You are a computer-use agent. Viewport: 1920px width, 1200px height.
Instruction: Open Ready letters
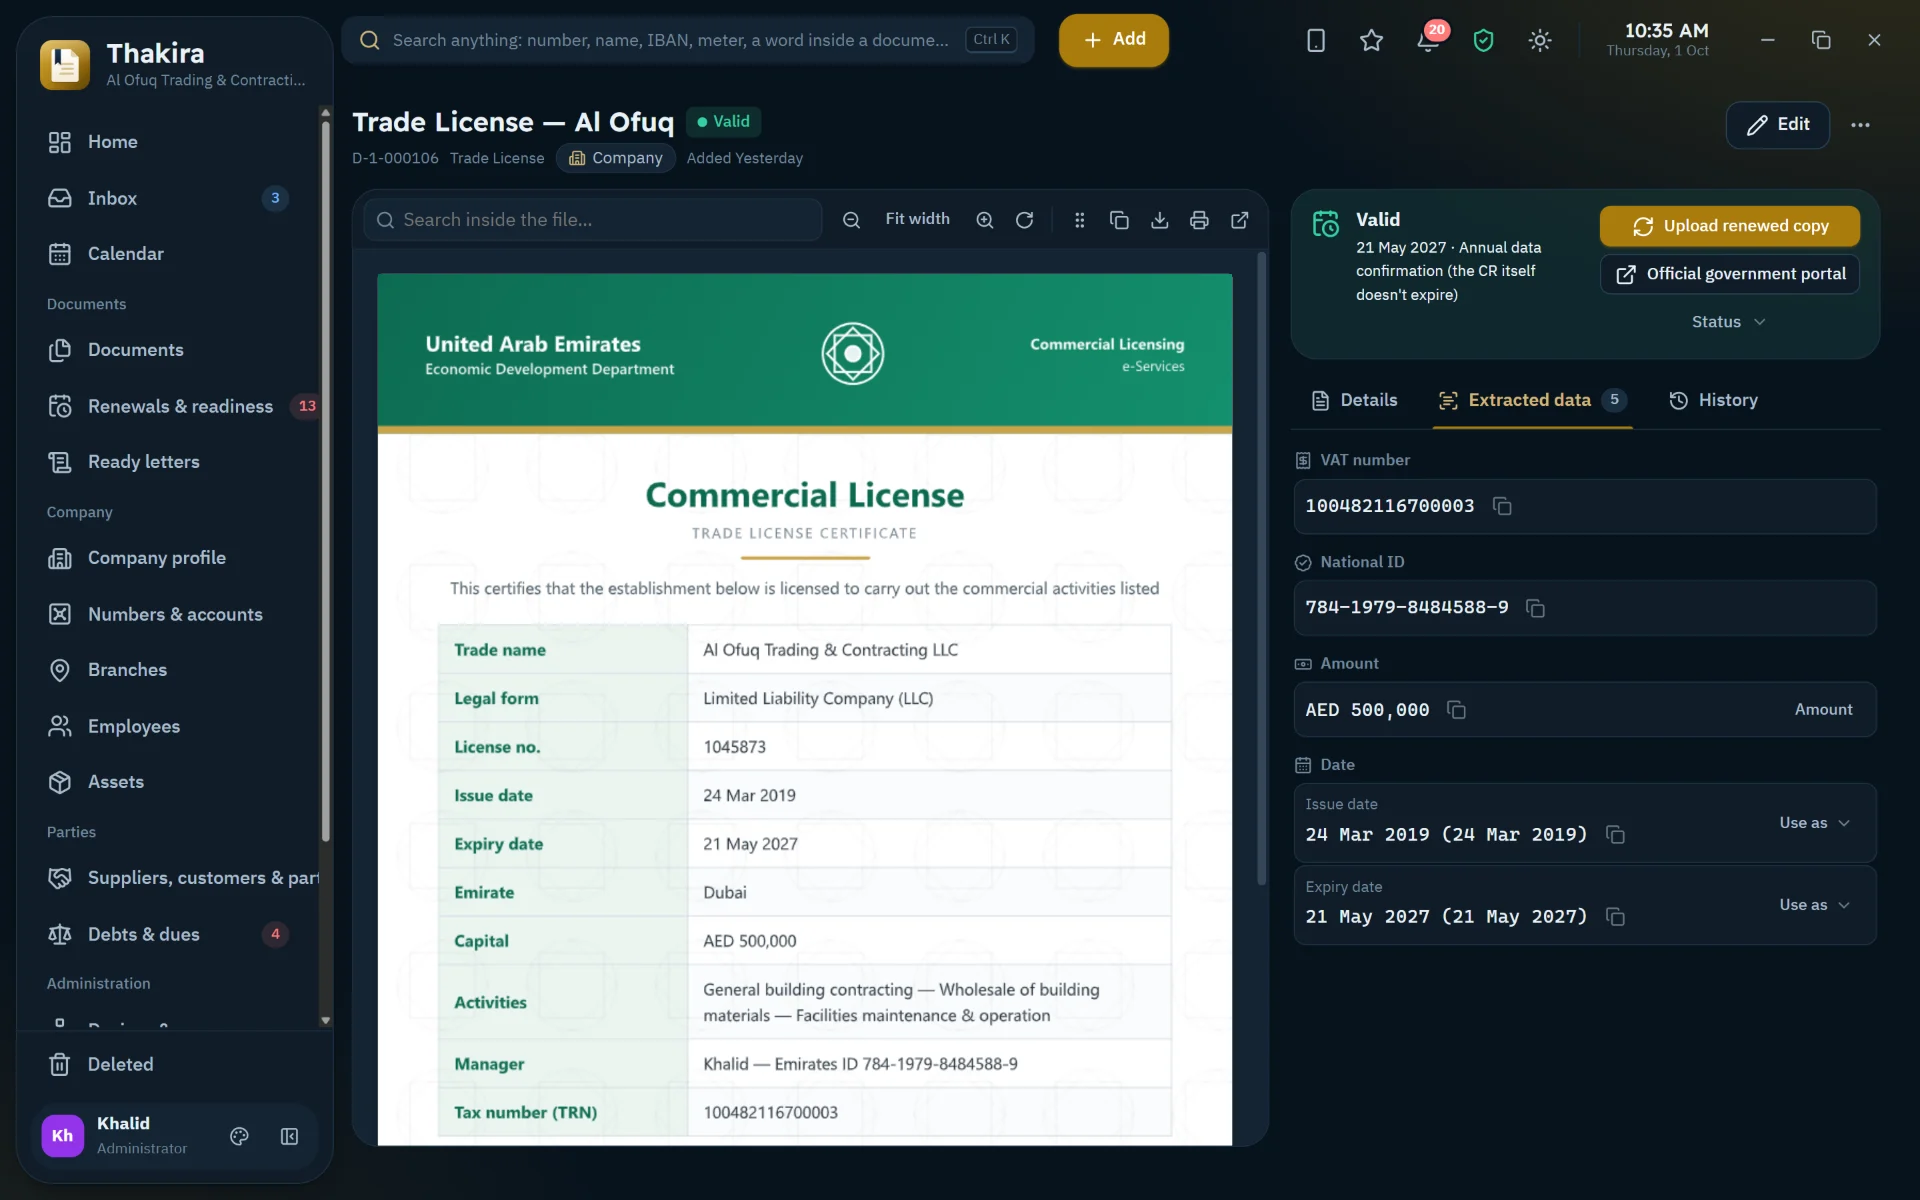(x=169, y=462)
